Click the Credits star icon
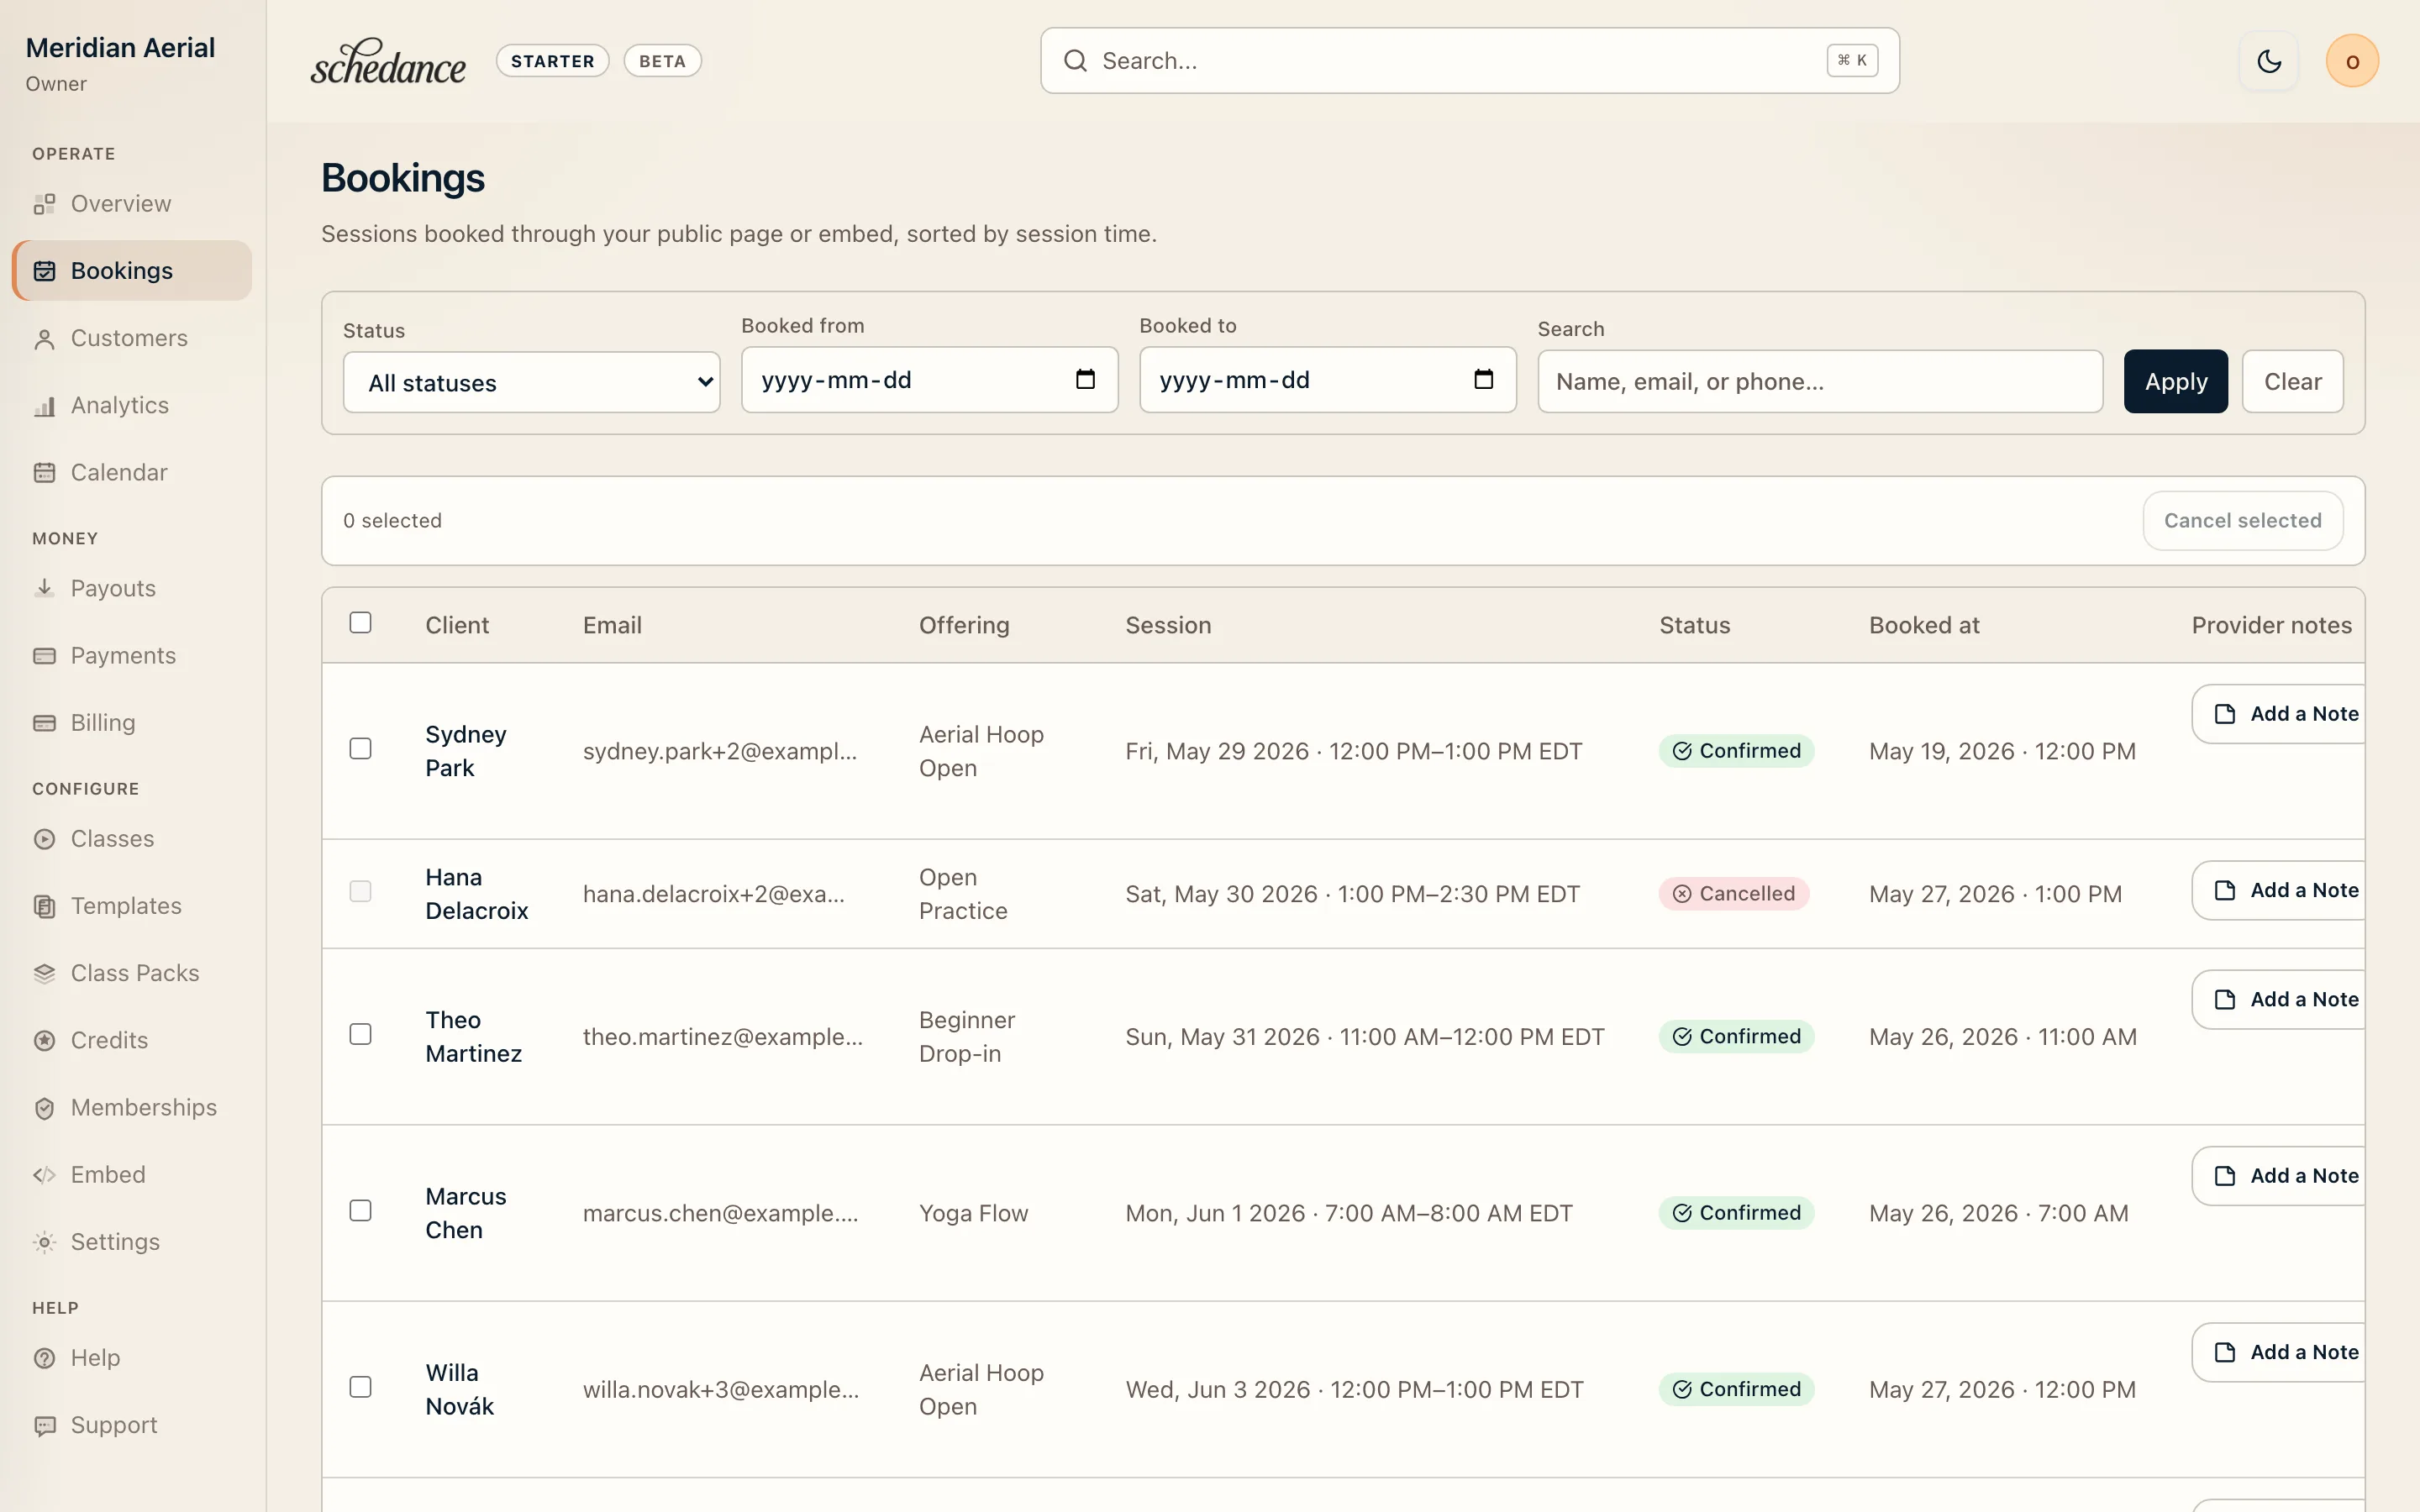Image resolution: width=2420 pixels, height=1512 pixels. coord(44,1040)
